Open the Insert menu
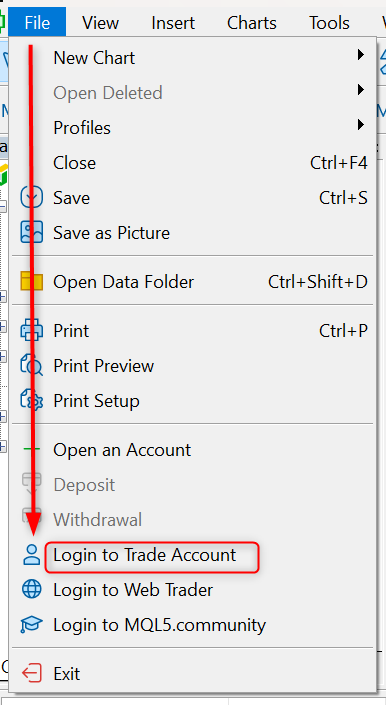Viewport: 386px width, 705px height. 173,22
